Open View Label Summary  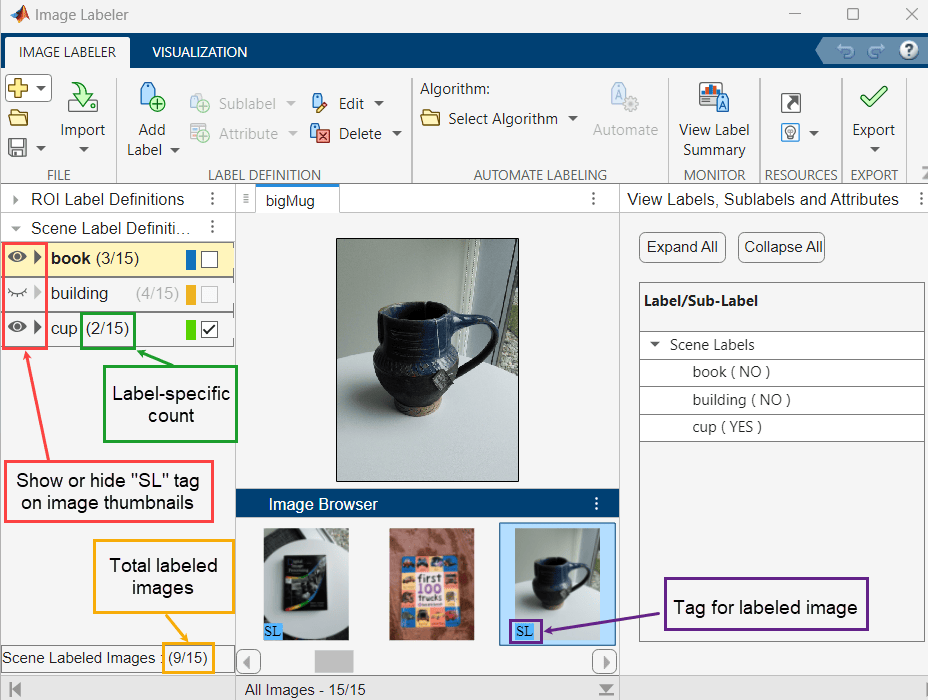tap(714, 118)
